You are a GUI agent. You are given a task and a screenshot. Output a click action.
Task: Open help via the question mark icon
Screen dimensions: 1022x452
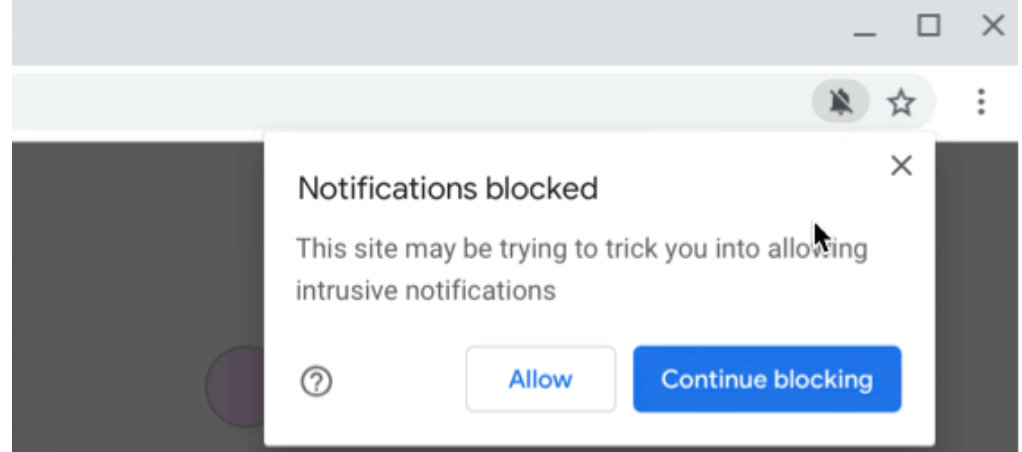(x=316, y=382)
